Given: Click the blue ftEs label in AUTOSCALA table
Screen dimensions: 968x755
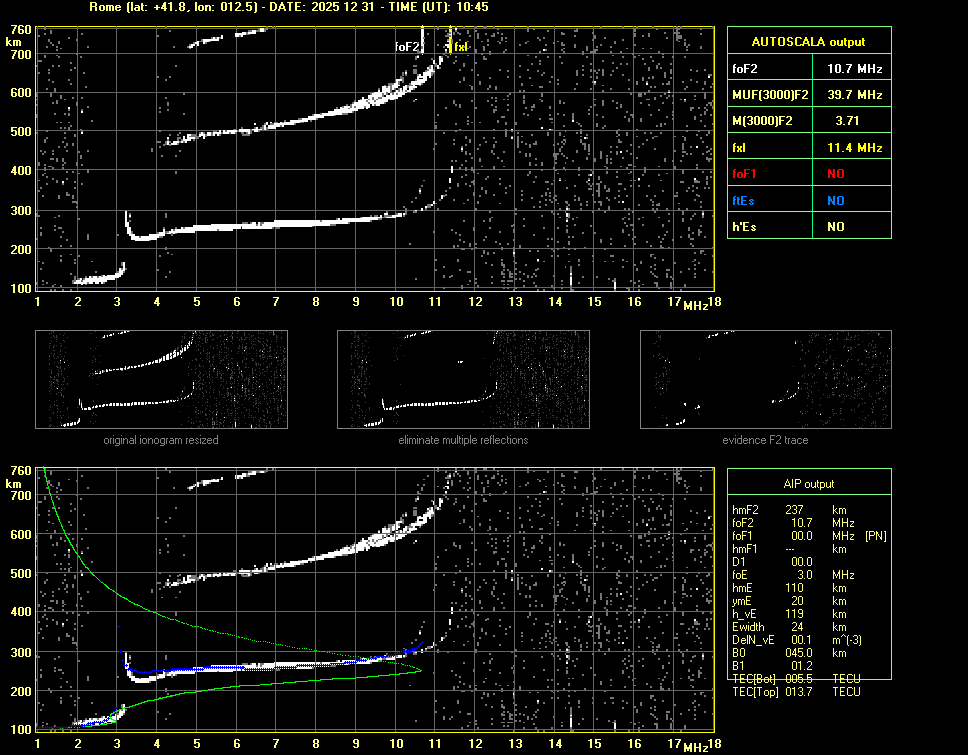Looking at the screenshot, I should pos(745,200).
